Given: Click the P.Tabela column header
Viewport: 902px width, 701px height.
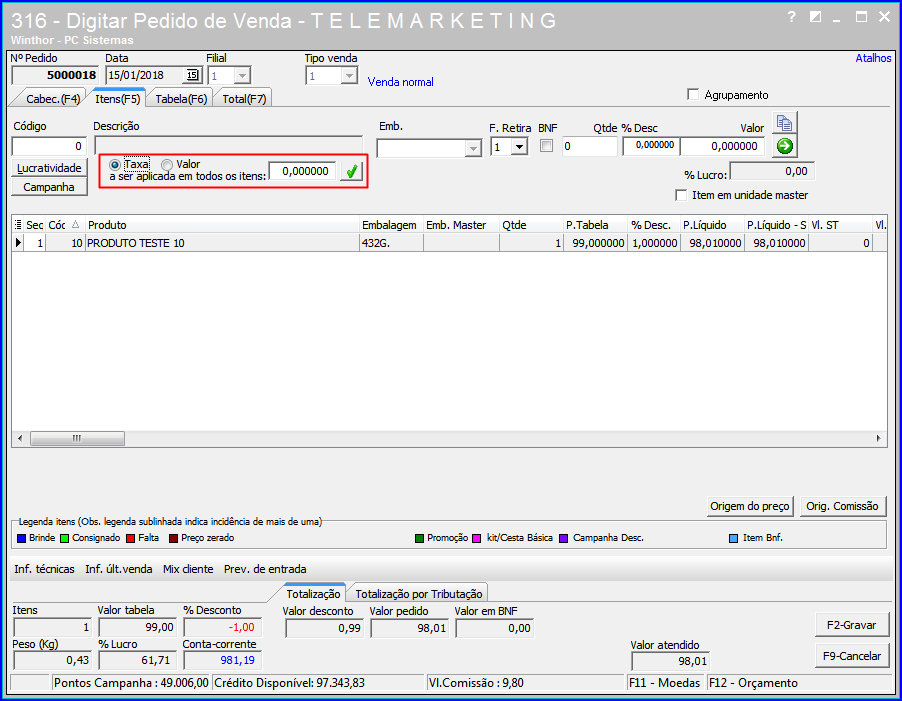Looking at the screenshot, I should click(x=595, y=225).
